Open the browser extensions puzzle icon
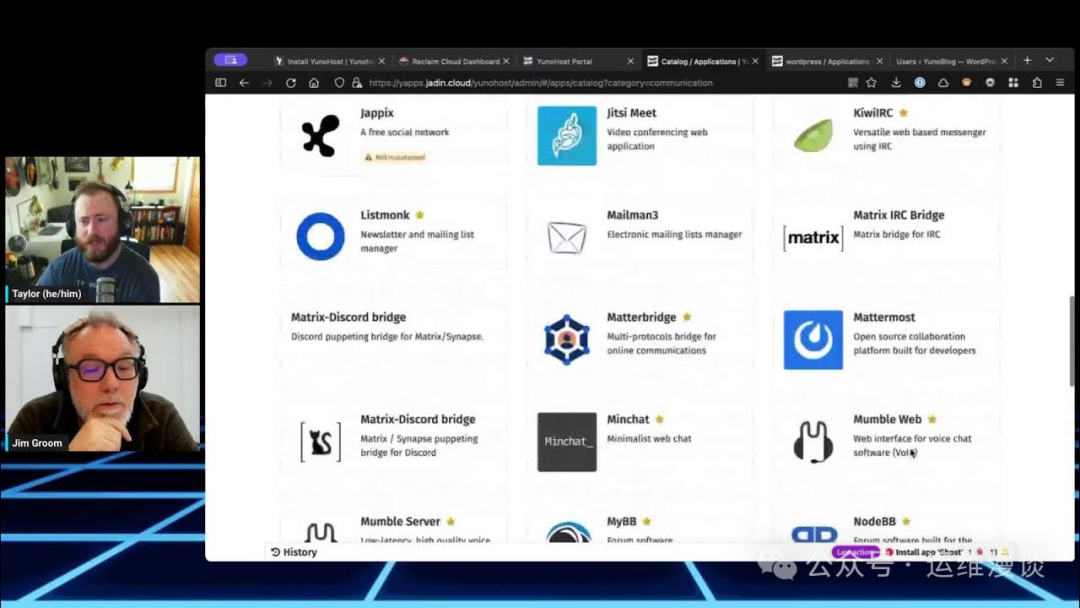 pyautogui.click(x=1037, y=83)
